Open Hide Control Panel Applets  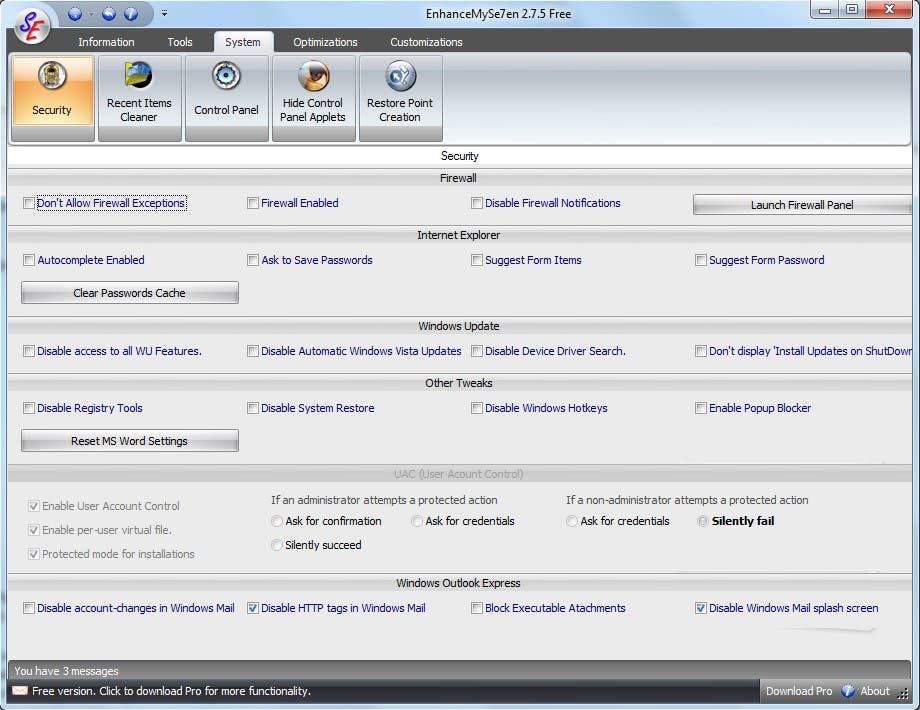(313, 98)
